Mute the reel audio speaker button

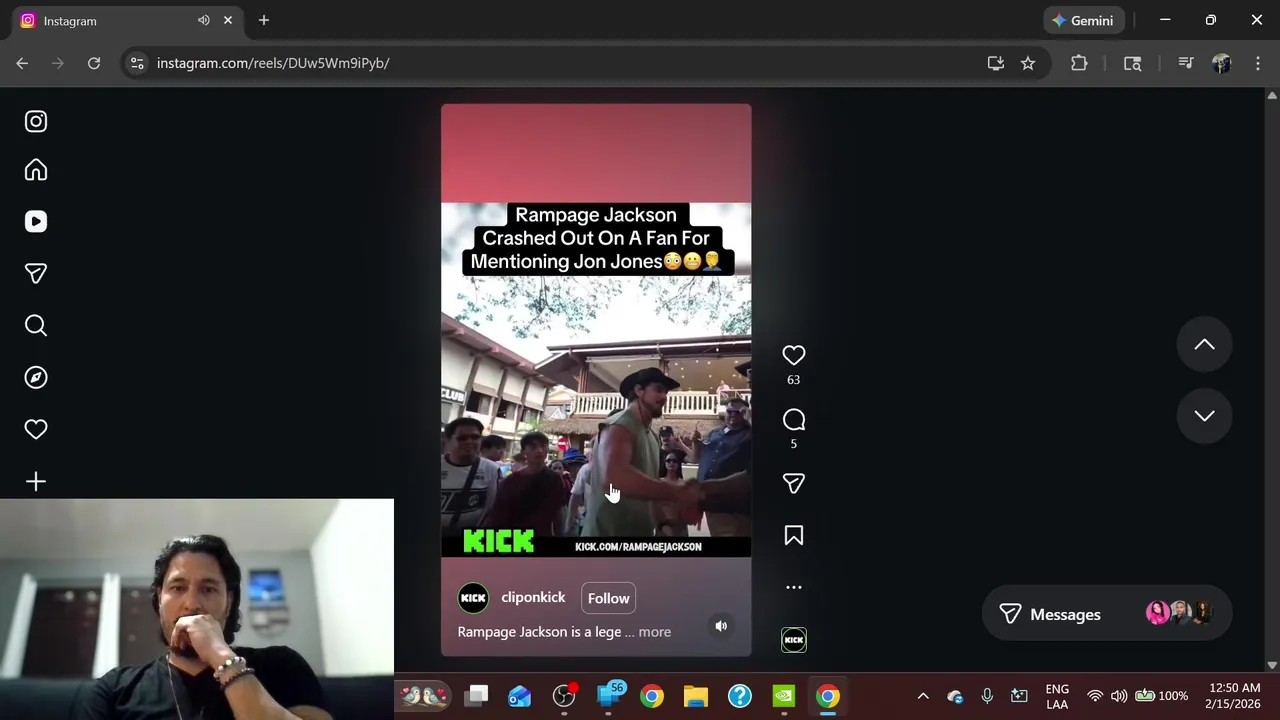pos(721,626)
